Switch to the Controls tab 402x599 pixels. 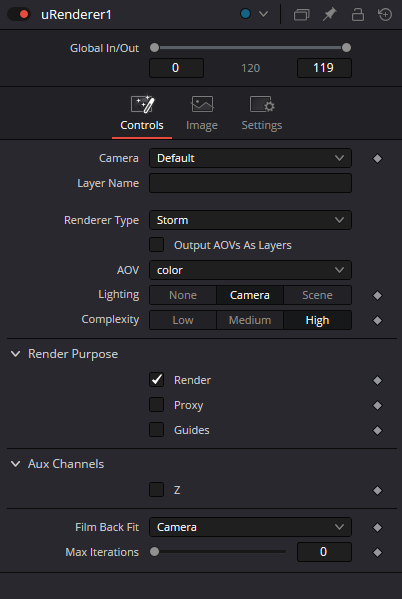point(142,114)
